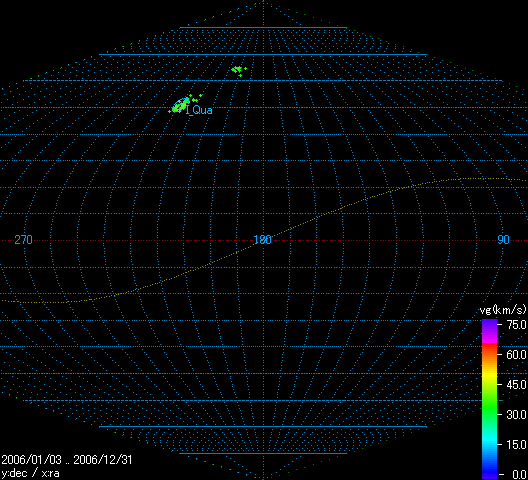
Task: Click the yellow dotted ecliptic curve
Action: 263,240
